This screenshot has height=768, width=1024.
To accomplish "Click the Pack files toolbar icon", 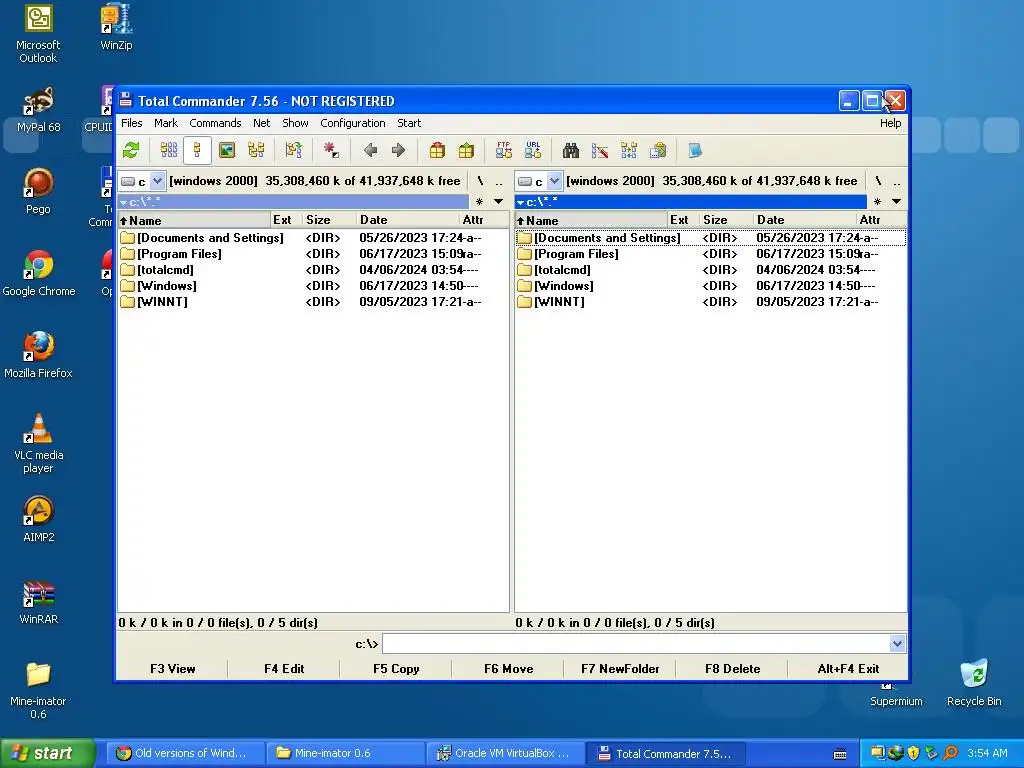I will [x=437, y=151].
